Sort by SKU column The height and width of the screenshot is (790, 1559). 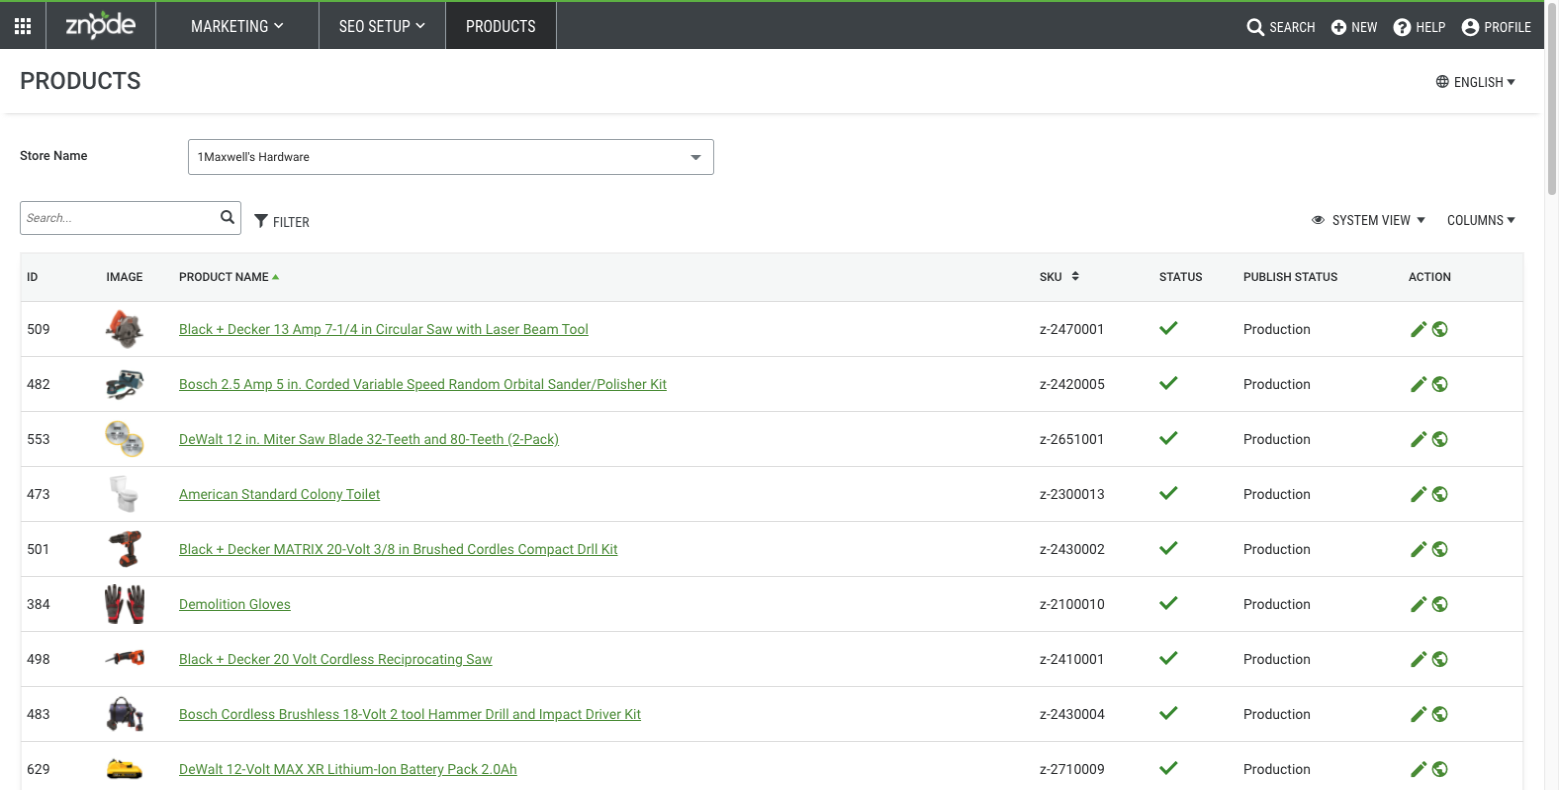1059,277
